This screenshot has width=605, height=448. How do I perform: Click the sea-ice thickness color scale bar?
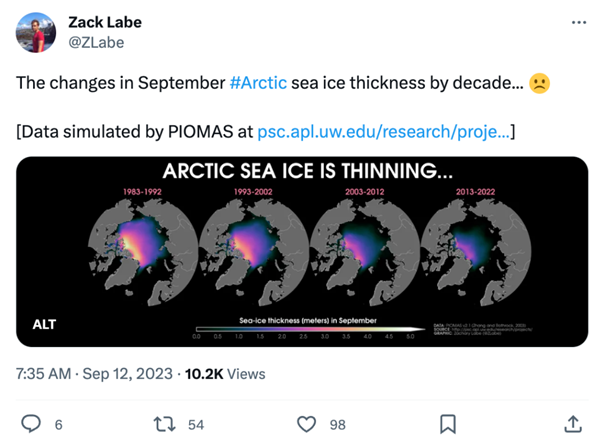click(311, 329)
